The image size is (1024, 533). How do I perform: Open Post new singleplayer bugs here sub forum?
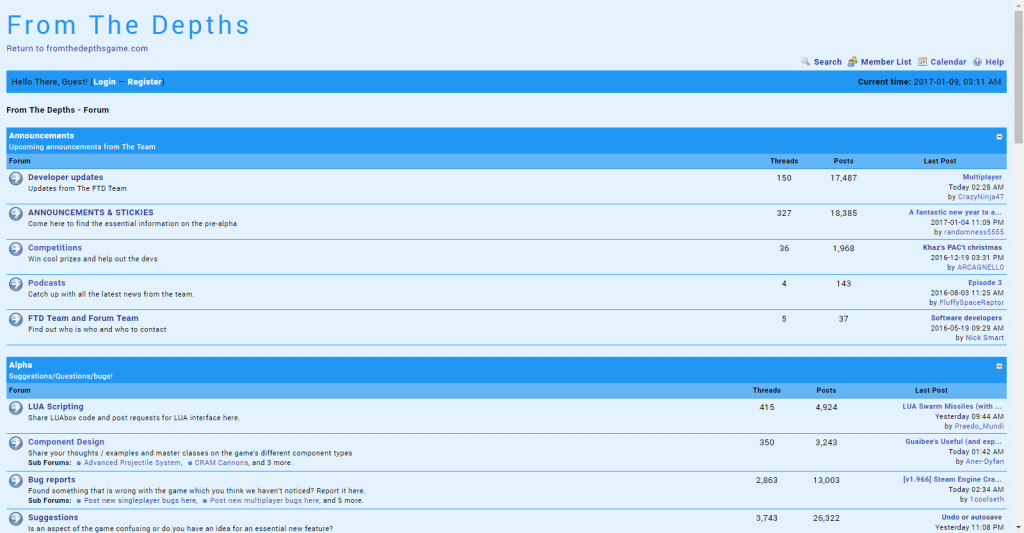(x=140, y=500)
